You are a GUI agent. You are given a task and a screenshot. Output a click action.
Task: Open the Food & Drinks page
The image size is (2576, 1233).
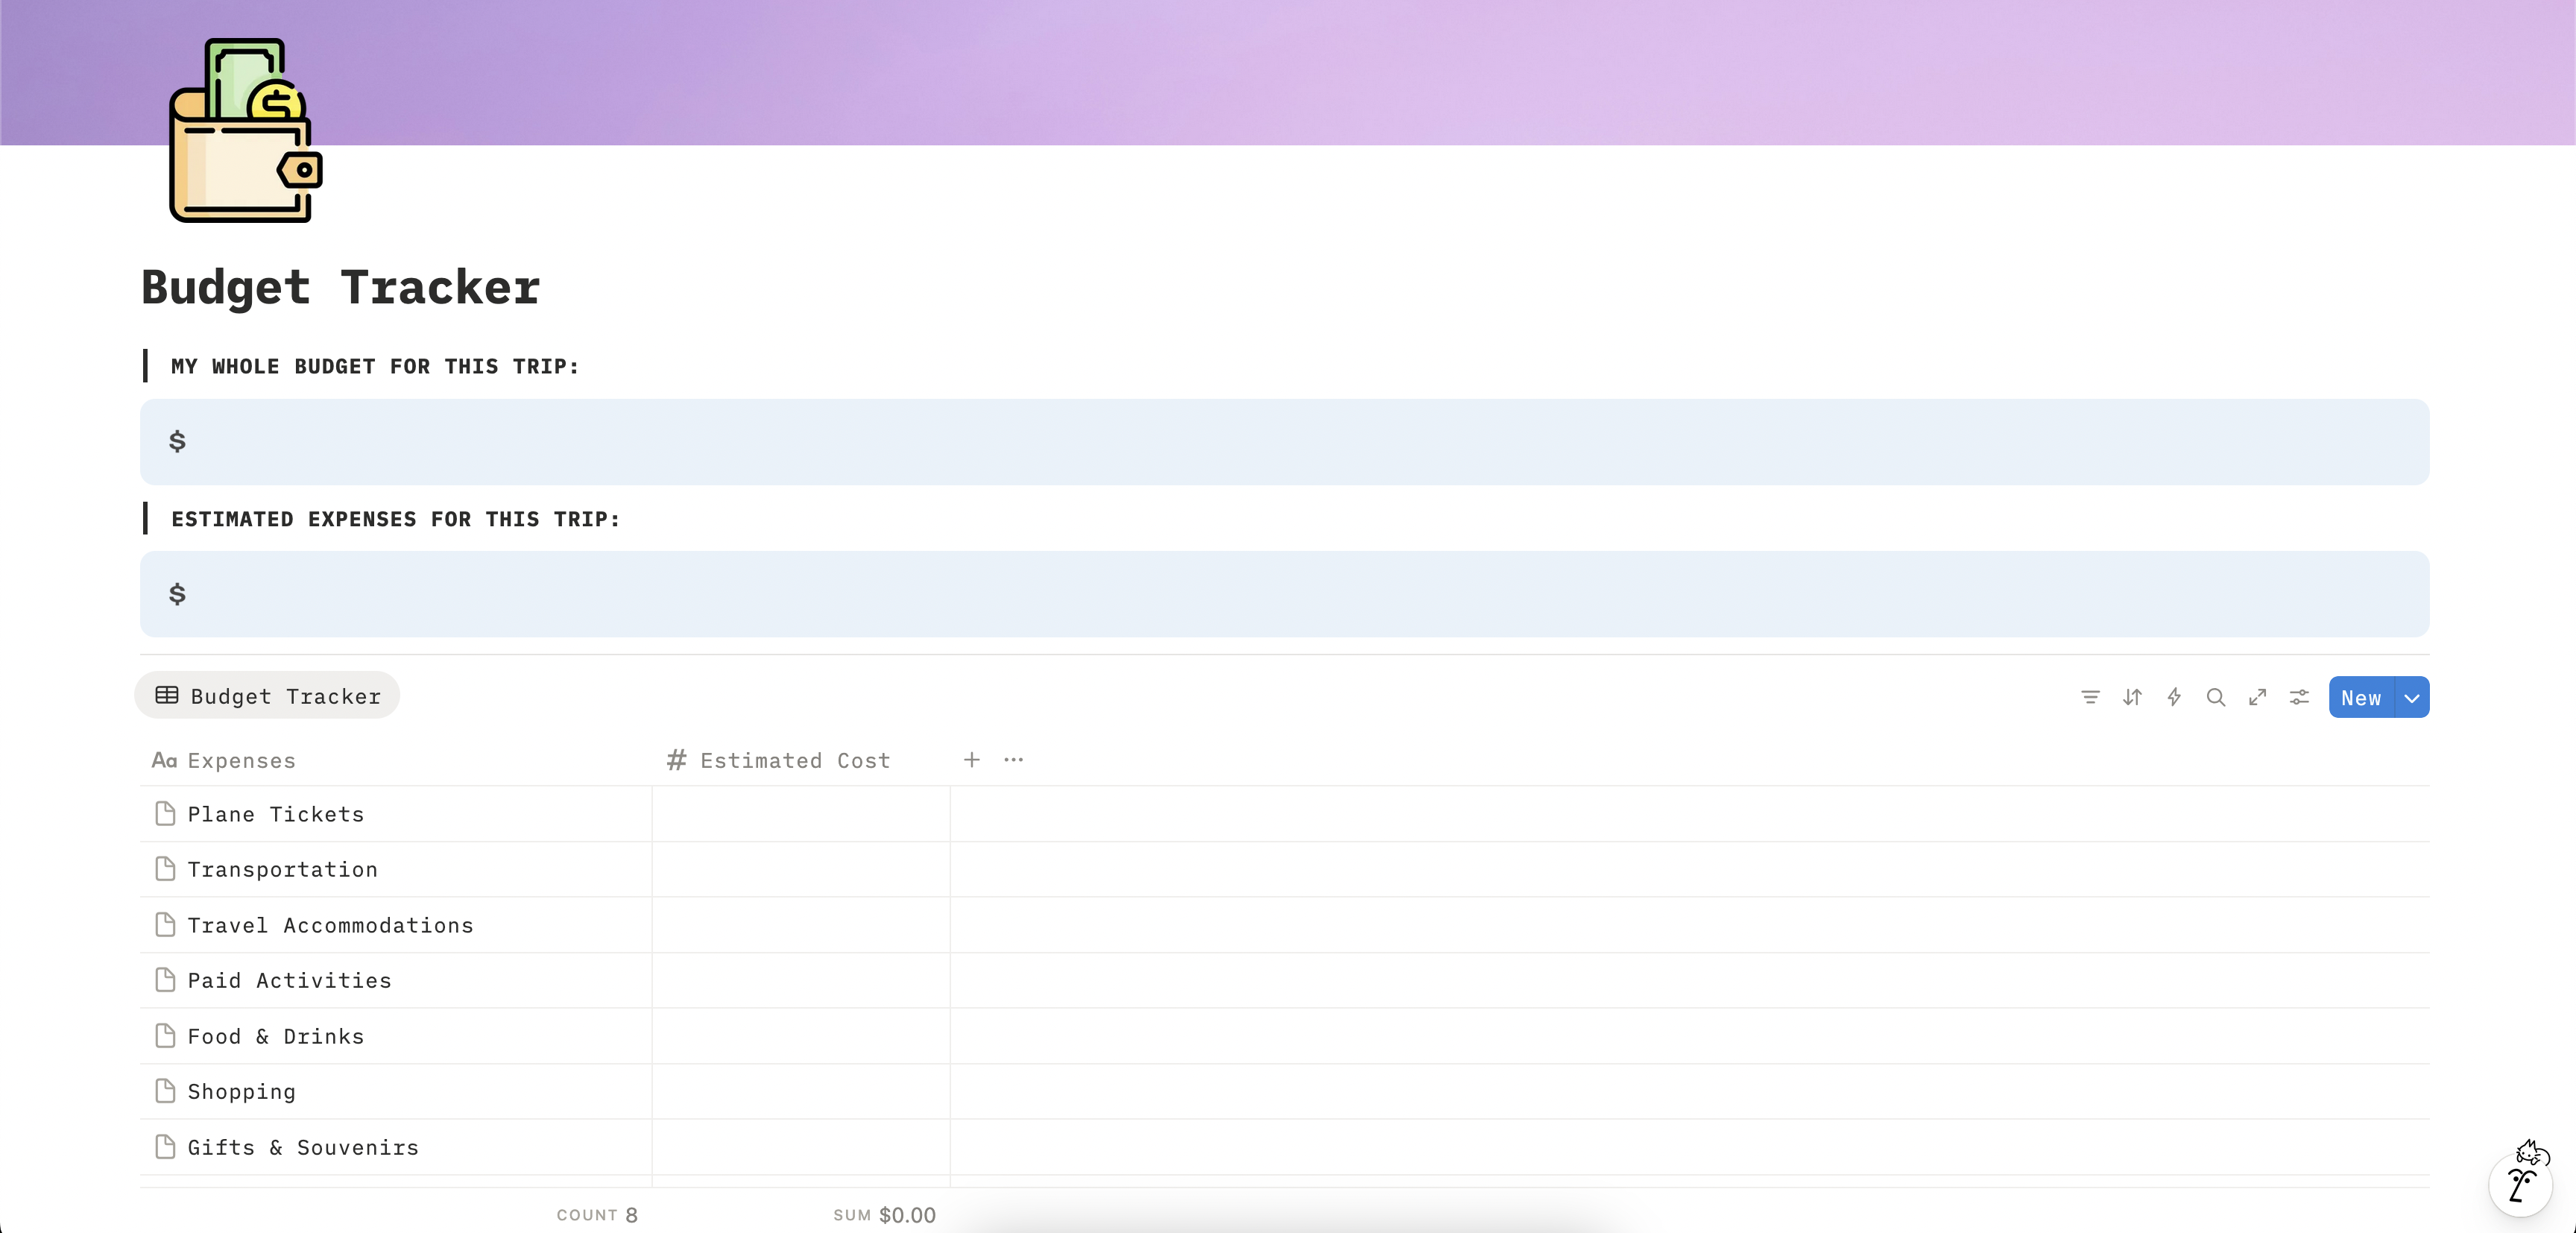[275, 1036]
